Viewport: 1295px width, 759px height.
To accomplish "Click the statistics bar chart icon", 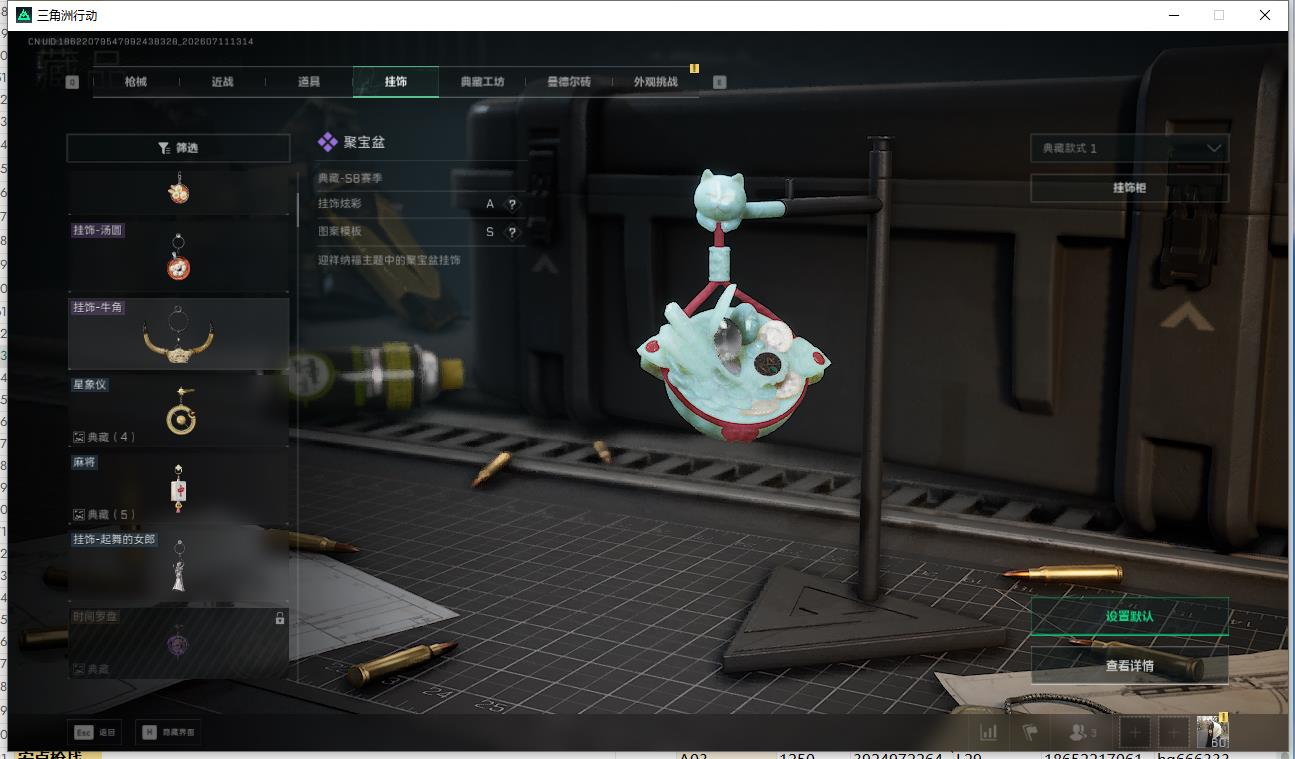I will (989, 732).
